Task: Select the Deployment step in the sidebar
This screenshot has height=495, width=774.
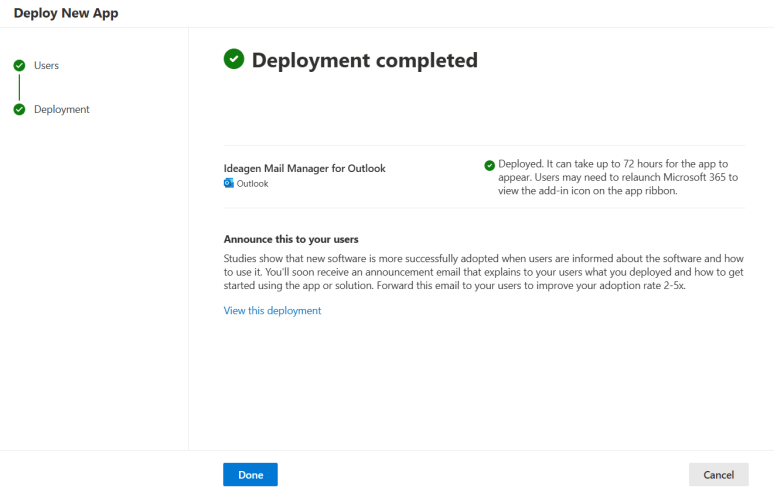Action: (61, 110)
